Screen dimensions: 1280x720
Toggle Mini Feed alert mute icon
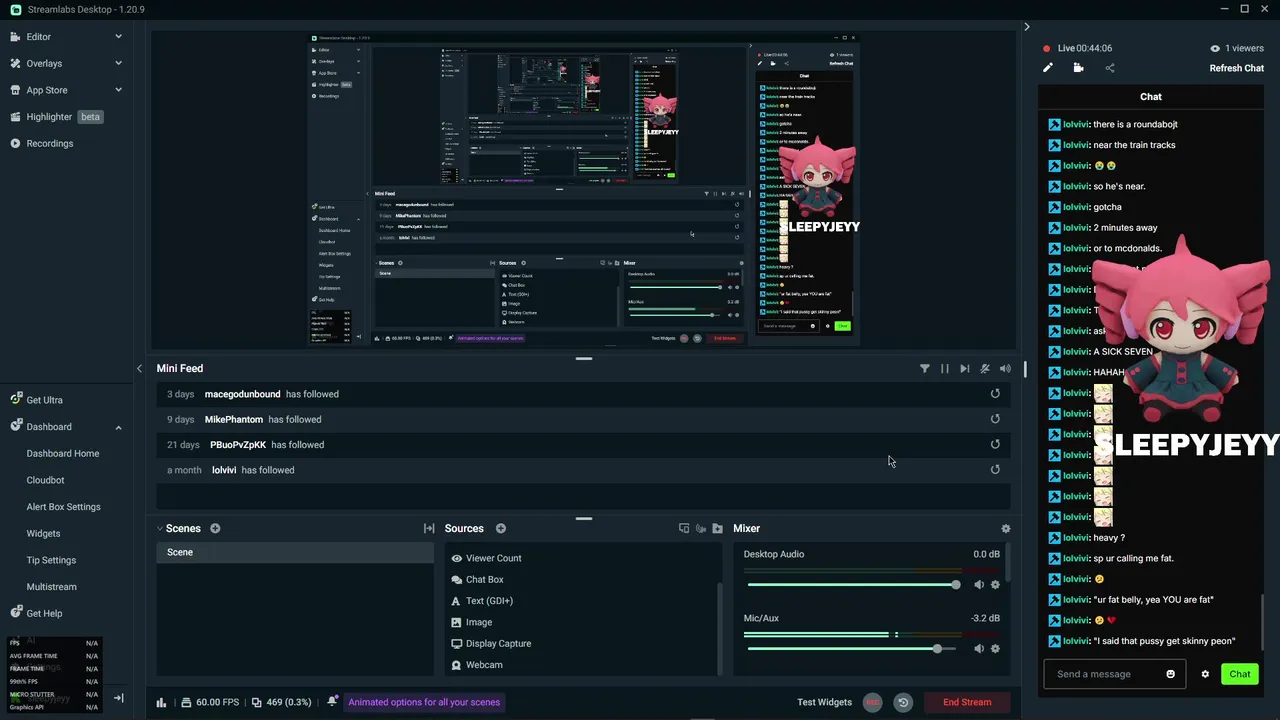[x=985, y=369]
